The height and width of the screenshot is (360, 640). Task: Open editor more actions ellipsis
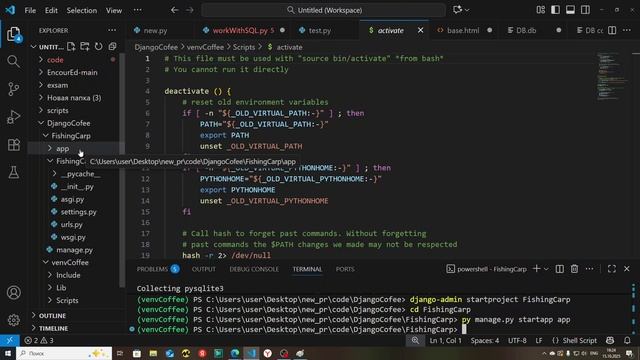click(627, 30)
